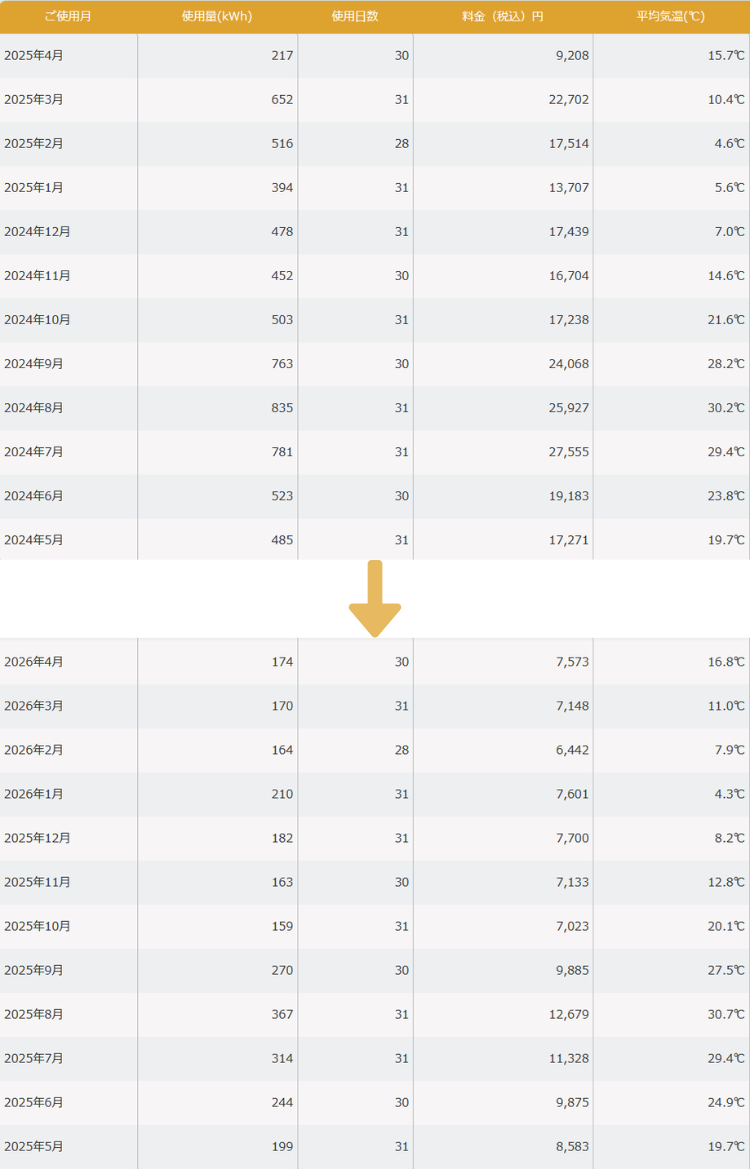Select the 2025年3月 row

(375, 99)
